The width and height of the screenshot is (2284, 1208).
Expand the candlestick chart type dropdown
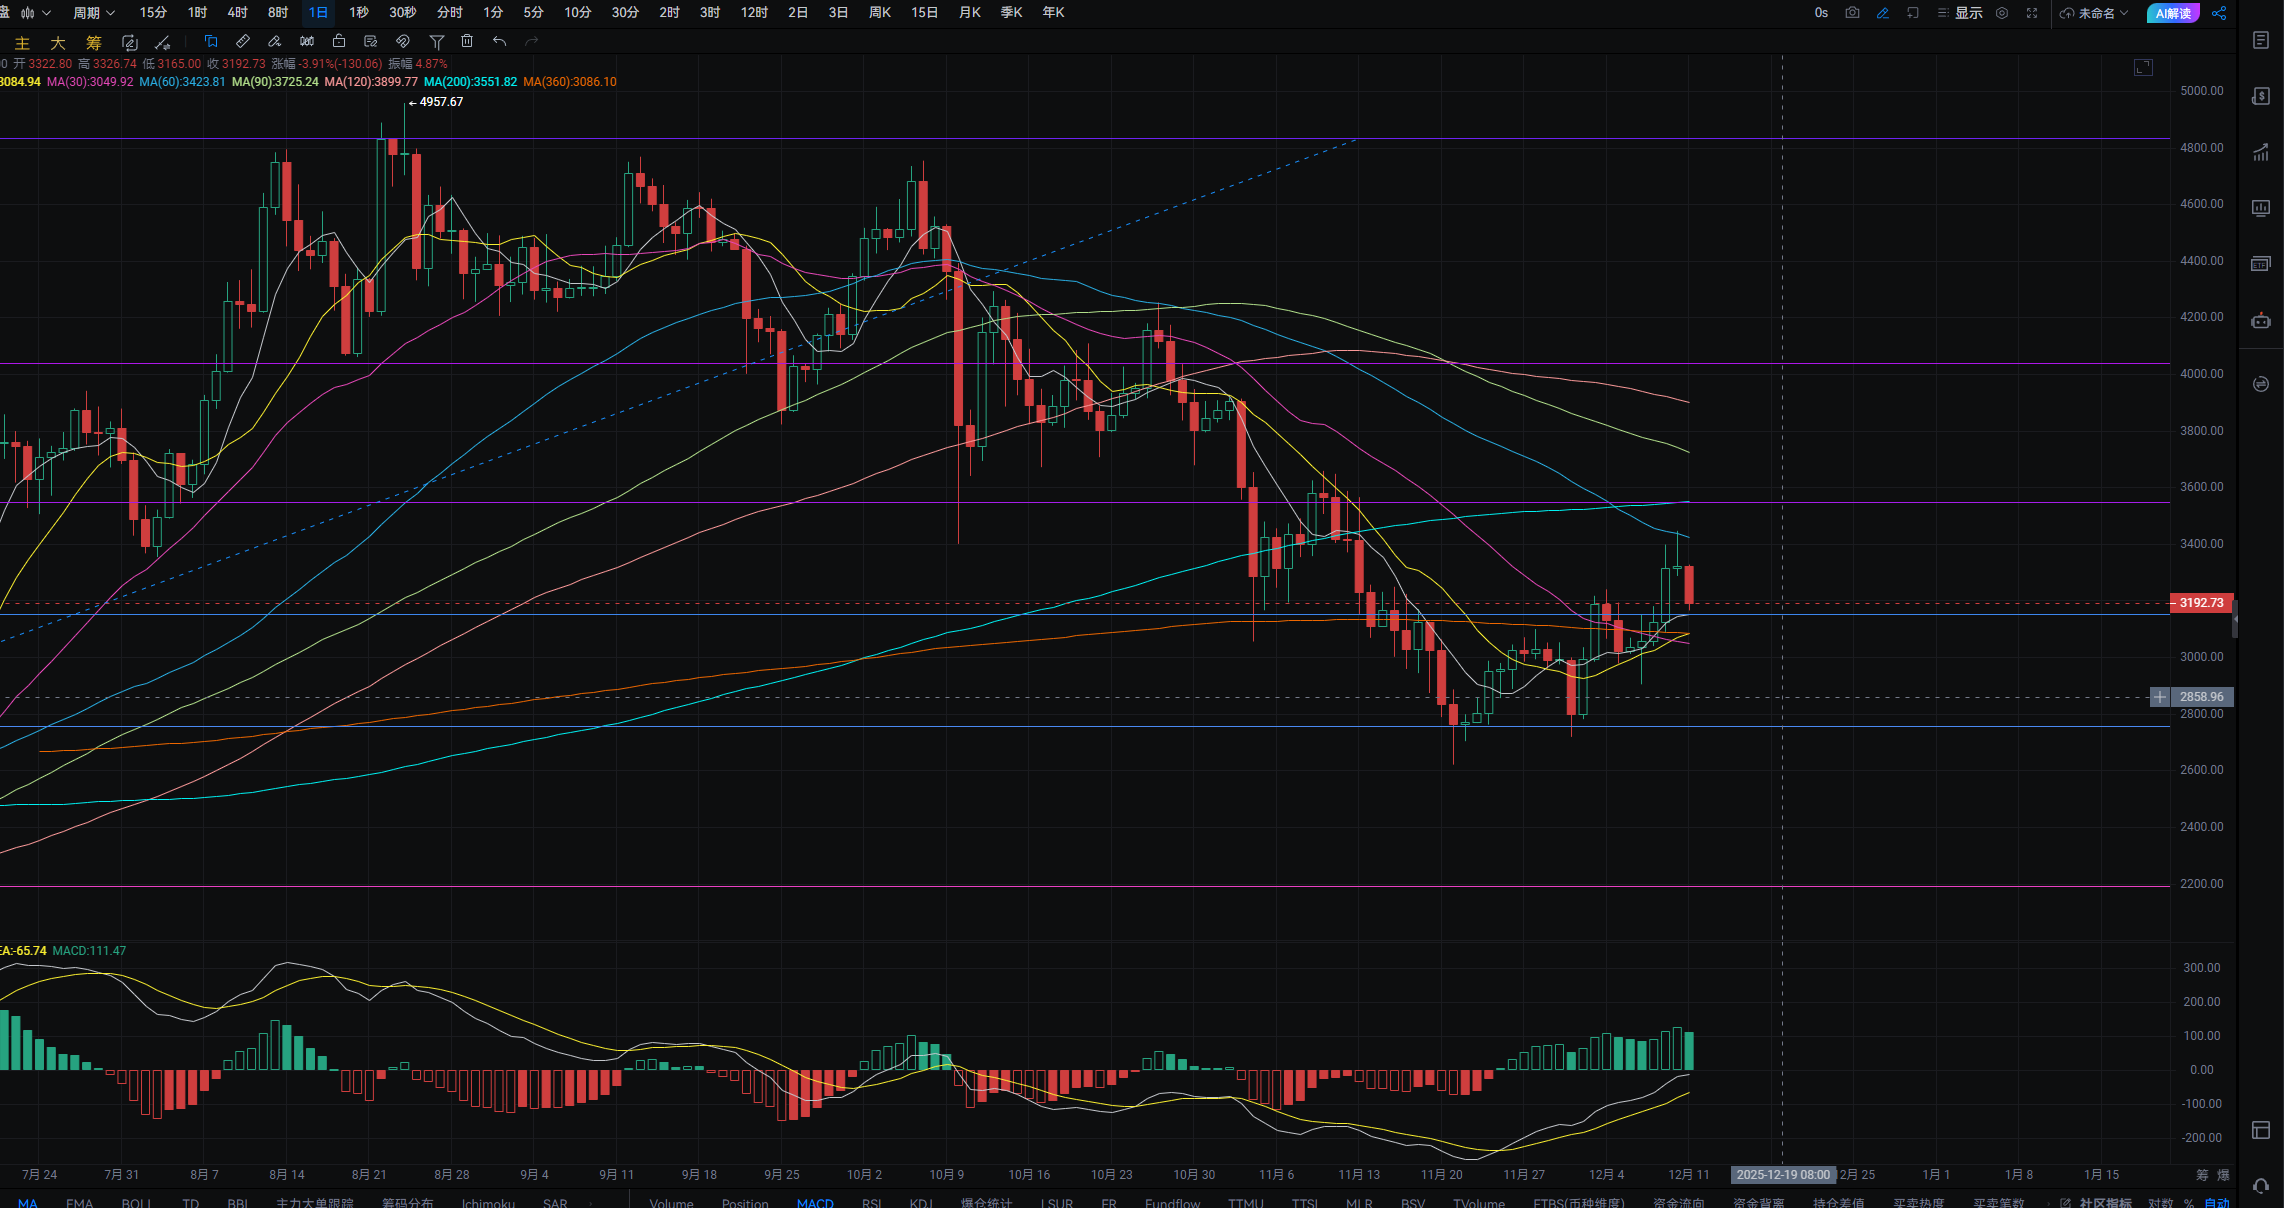click(x=35, y=13)
